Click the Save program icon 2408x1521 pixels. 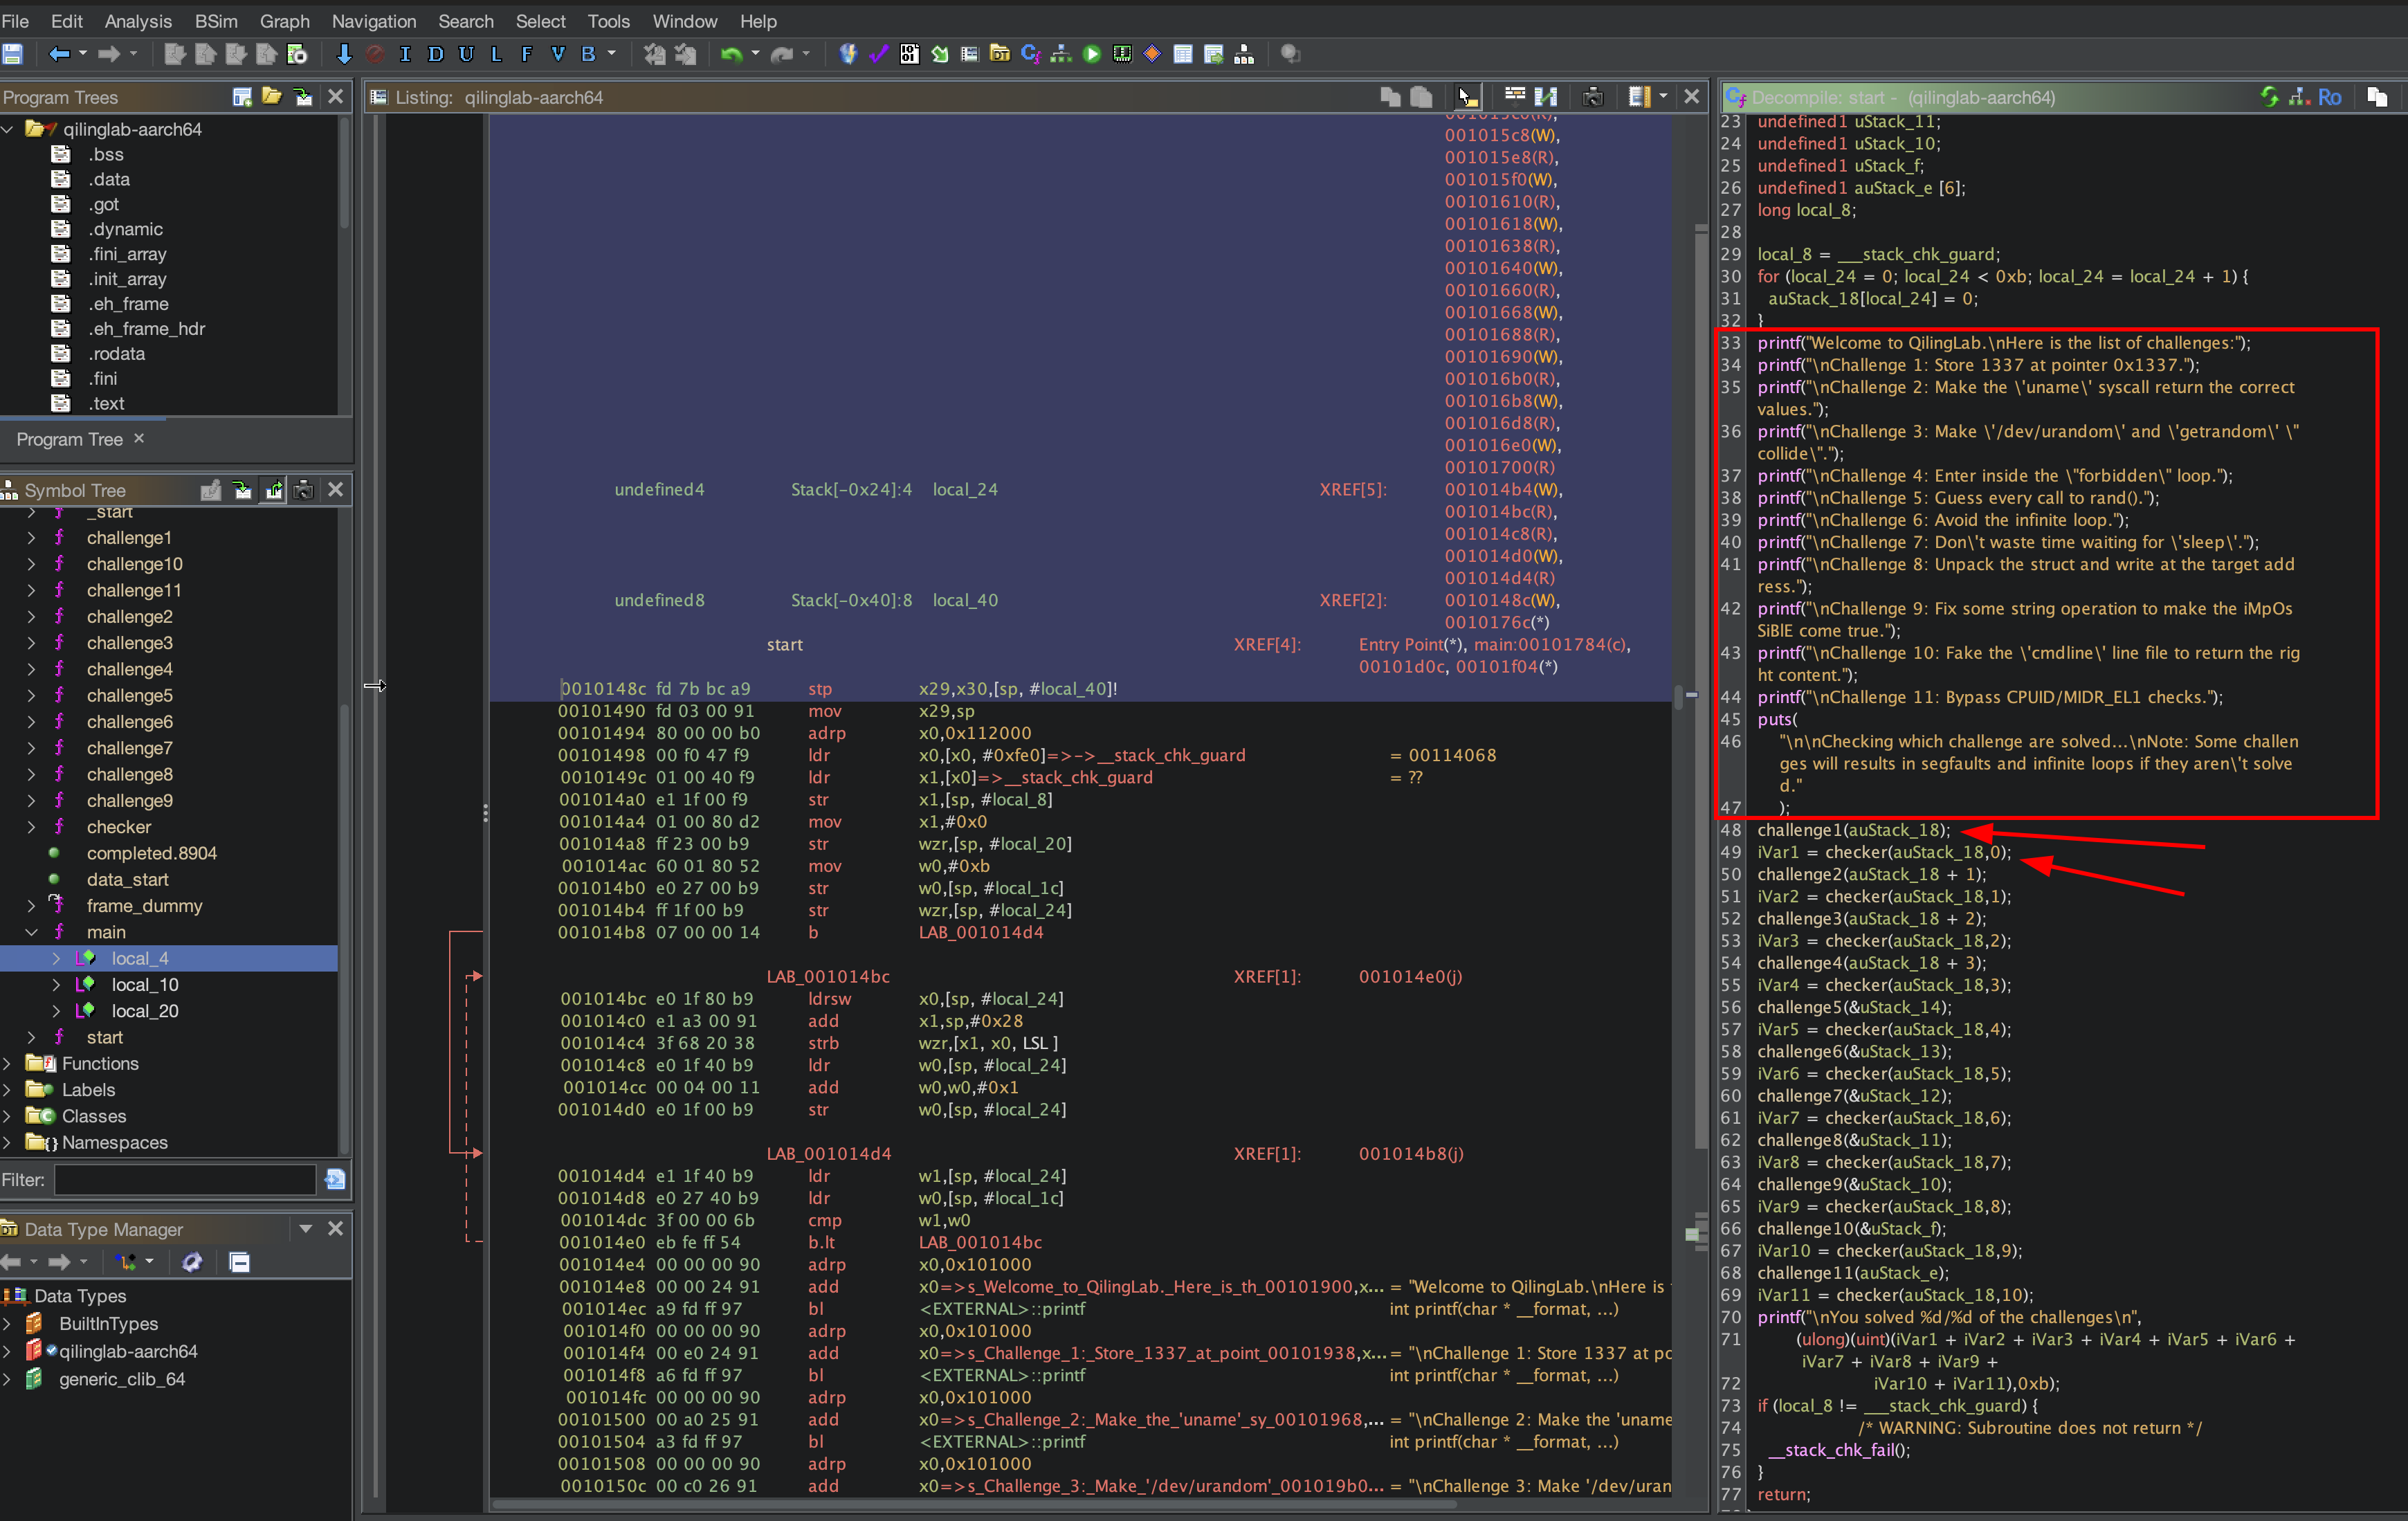(12, 54)
